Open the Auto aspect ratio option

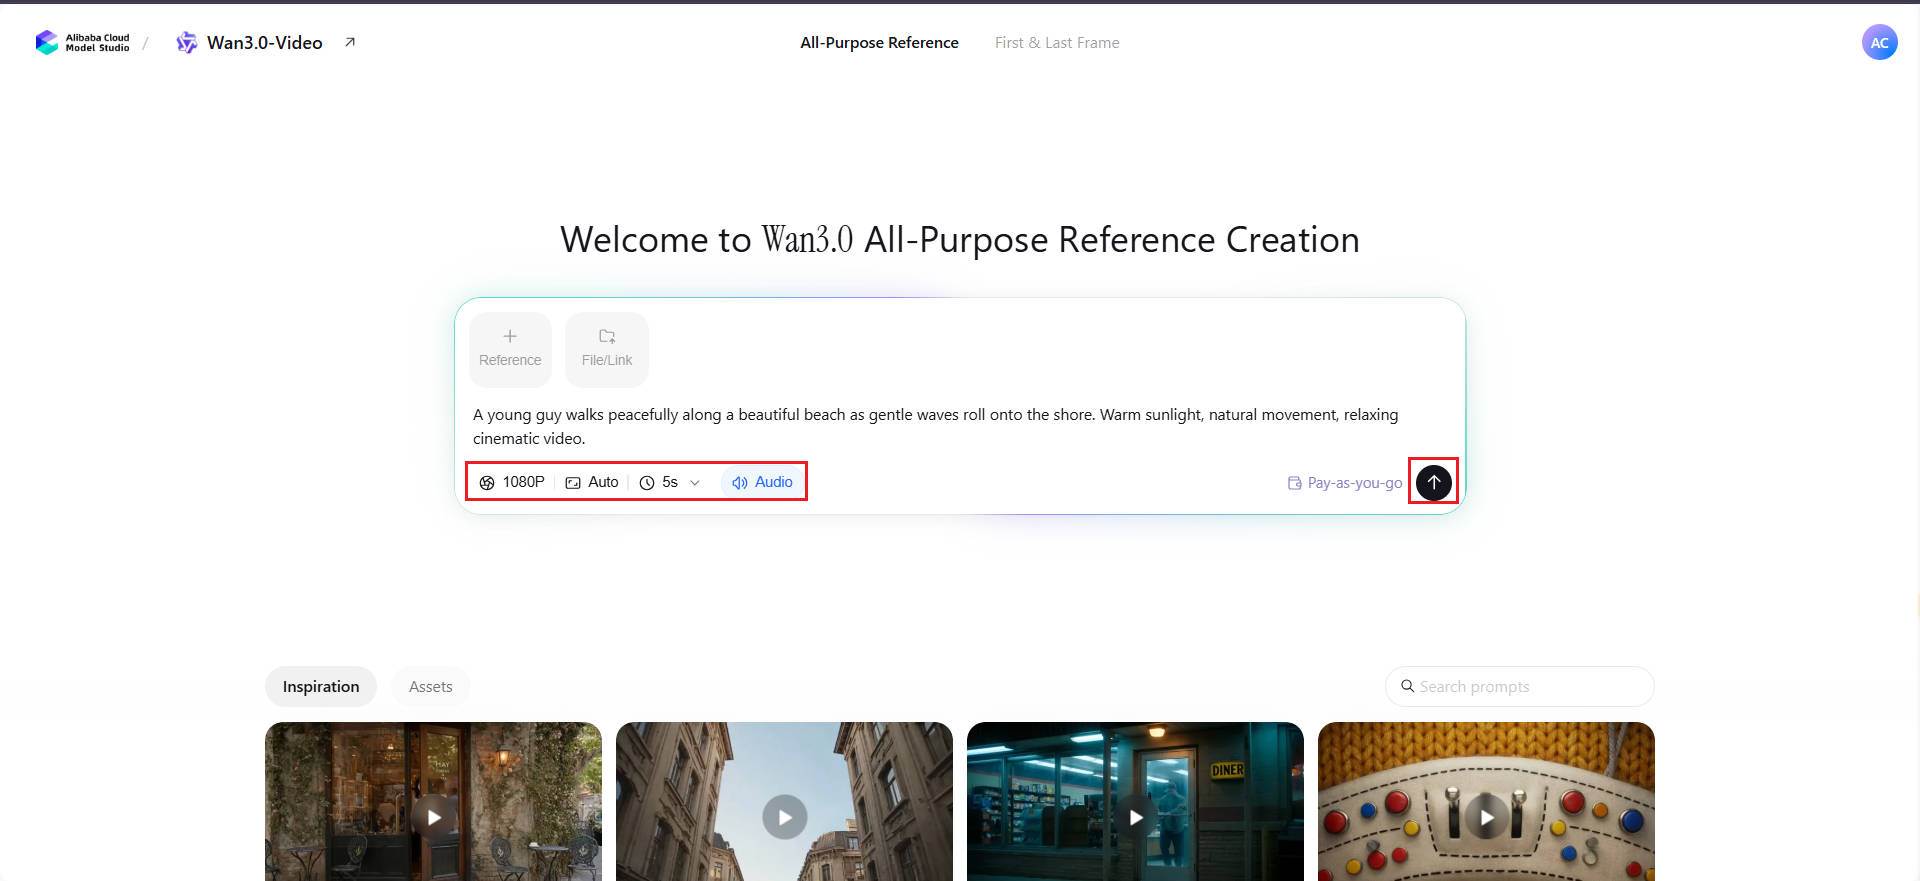point(592,482)
